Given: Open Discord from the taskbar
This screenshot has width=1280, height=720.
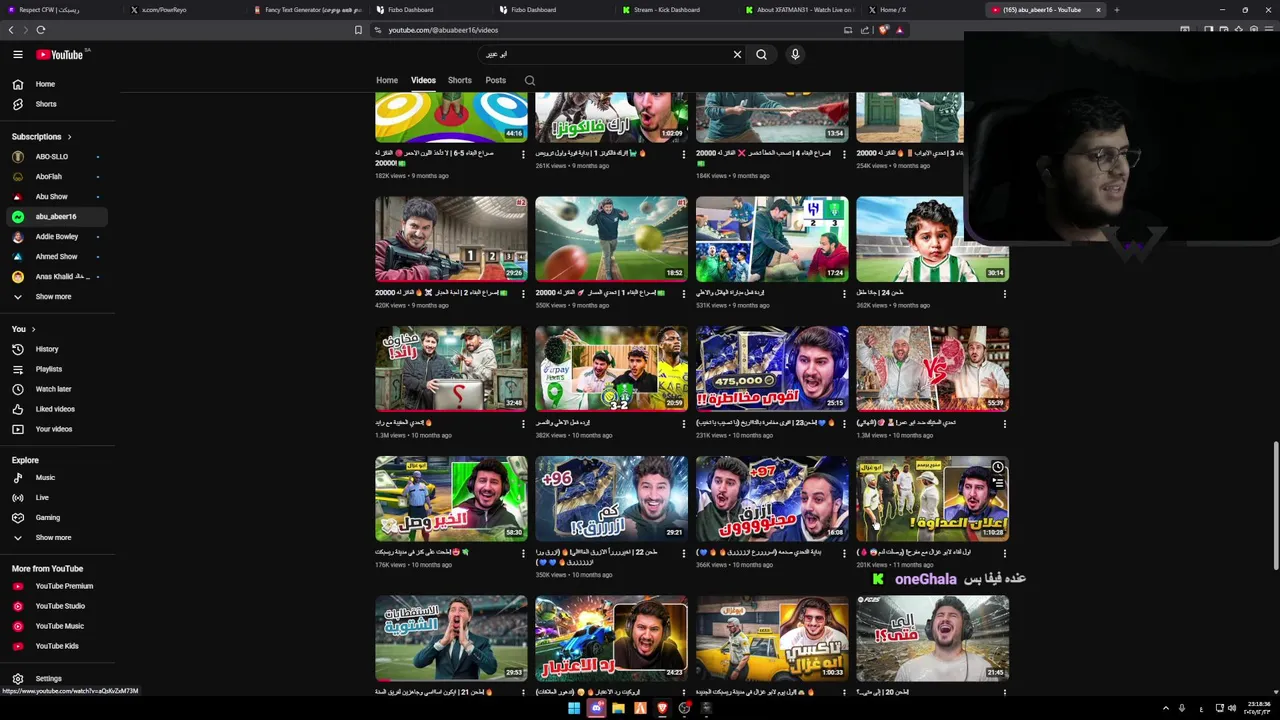Looking at the screenshot, I should click(x=596, y=708).
